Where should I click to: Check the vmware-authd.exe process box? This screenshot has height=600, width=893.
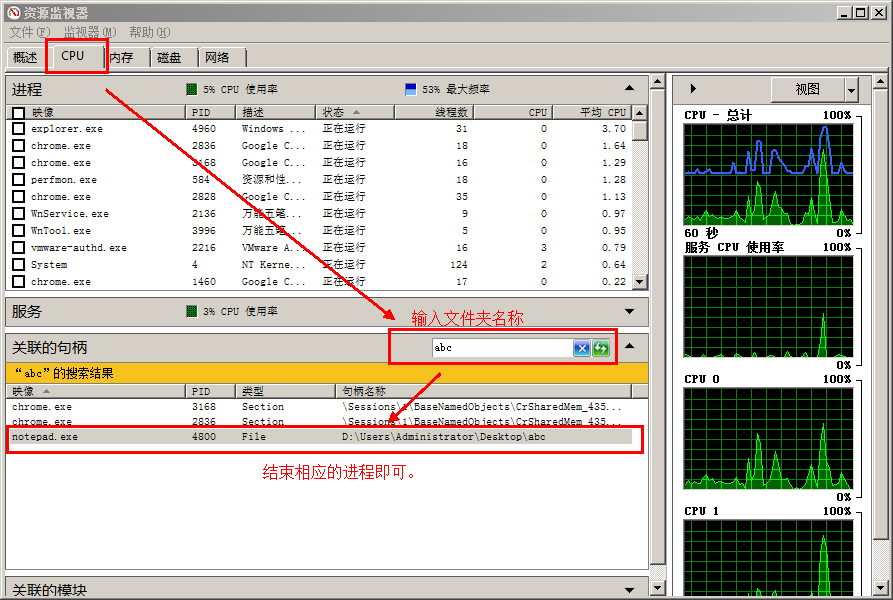click(x=18, y=248)
